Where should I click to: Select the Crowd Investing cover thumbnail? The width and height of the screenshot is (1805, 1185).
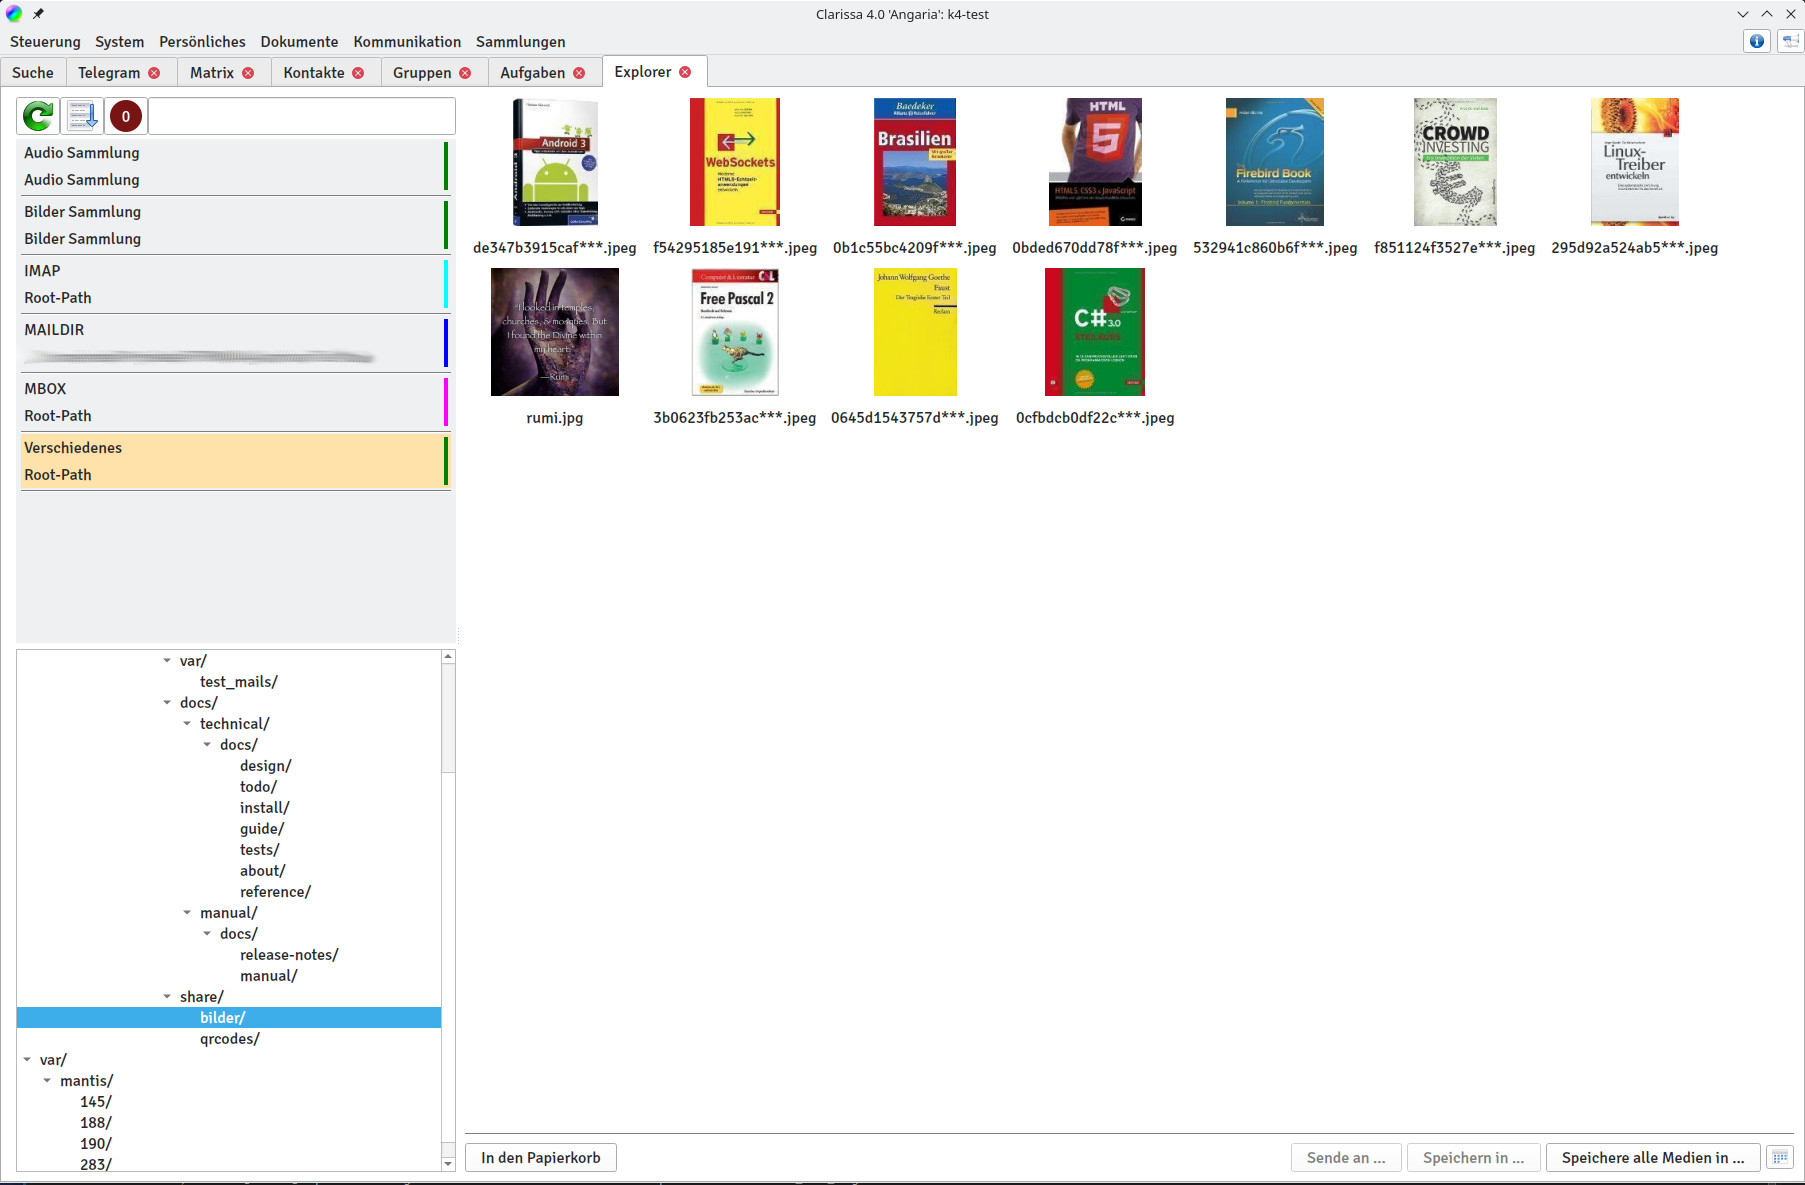point(1455,162)
